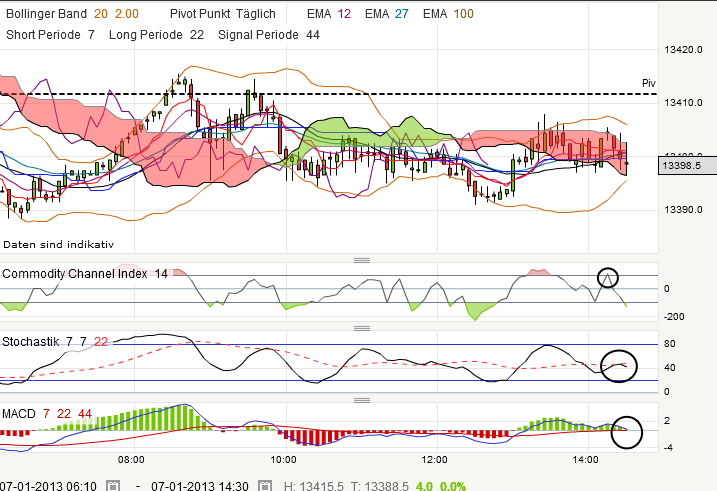Select the EMA 27 setting

387,14
